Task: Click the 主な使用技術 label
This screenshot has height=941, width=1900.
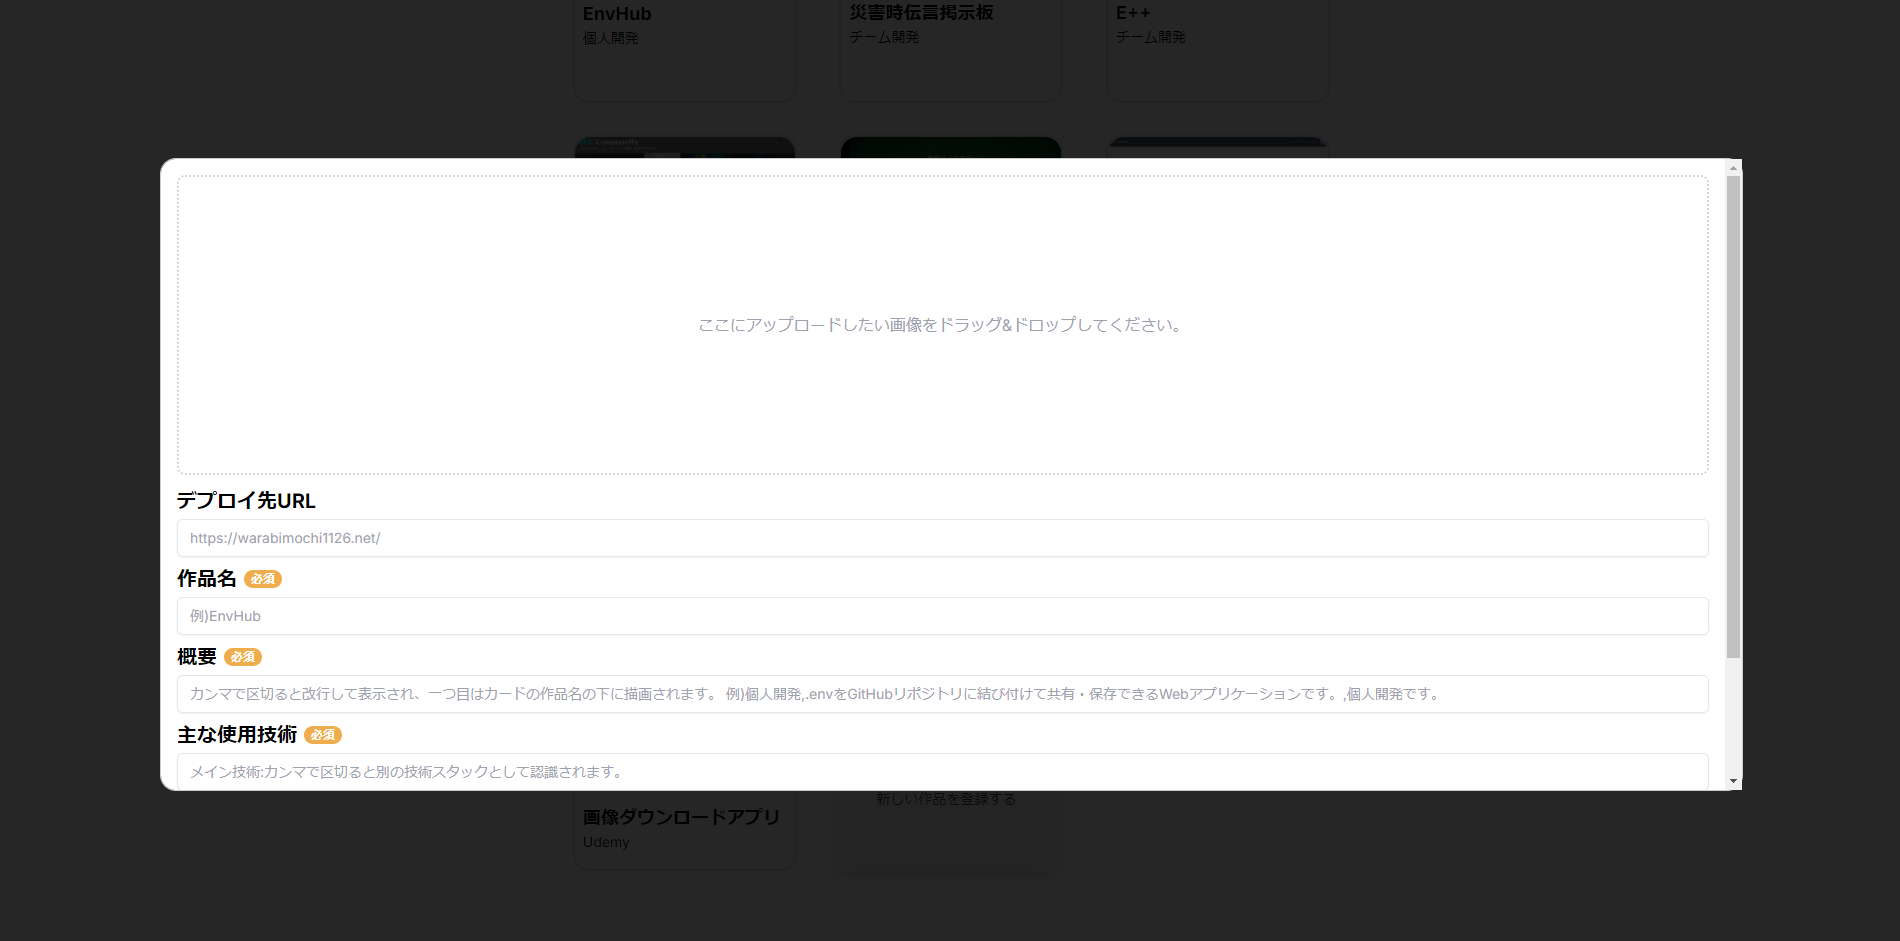Action: (237, 734)
